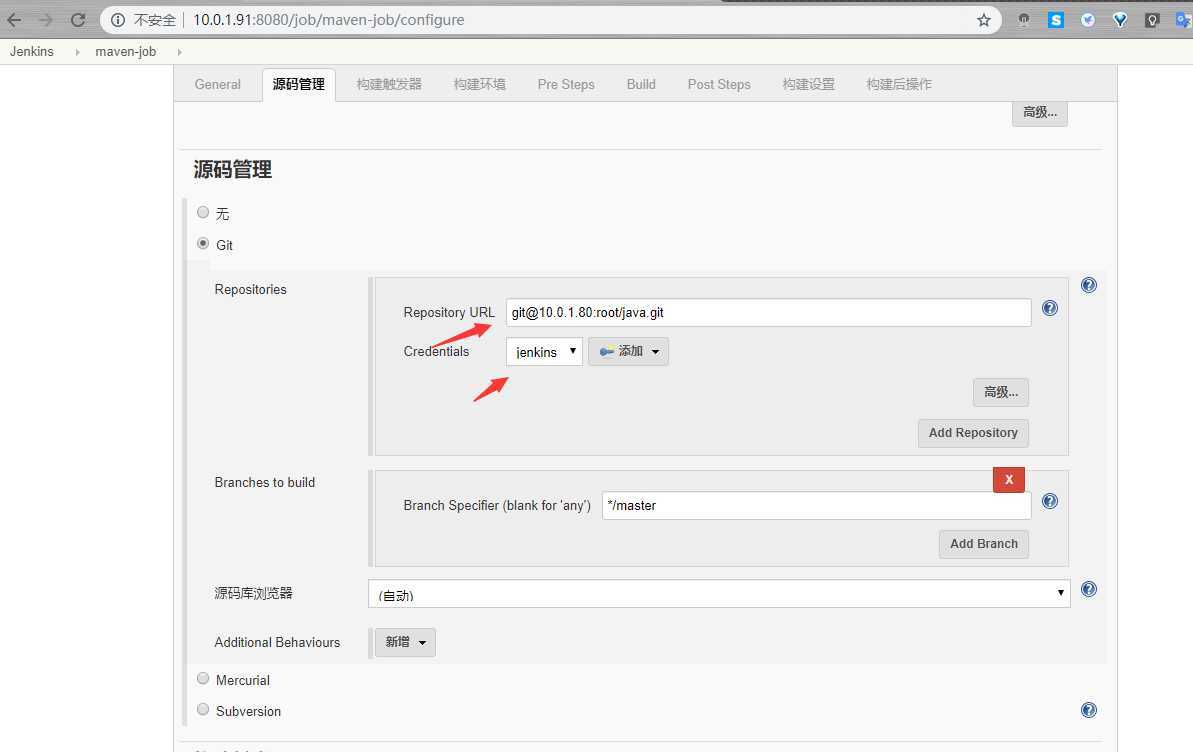This screenshot has width=1193, height=752.
Task: Open help for Branch Specifier field
Action: [1050, 501]
